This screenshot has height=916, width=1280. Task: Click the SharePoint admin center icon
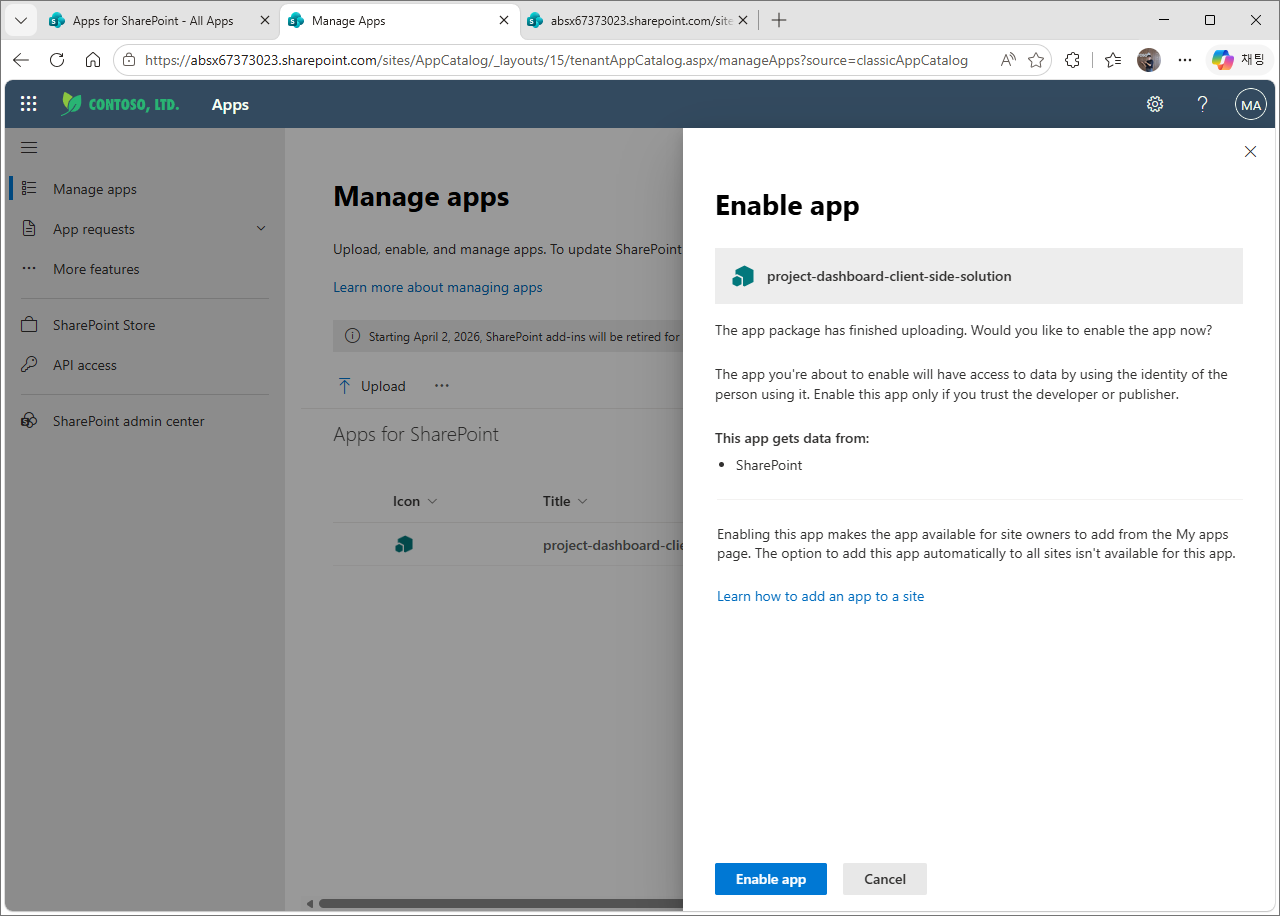click(30, 421)
